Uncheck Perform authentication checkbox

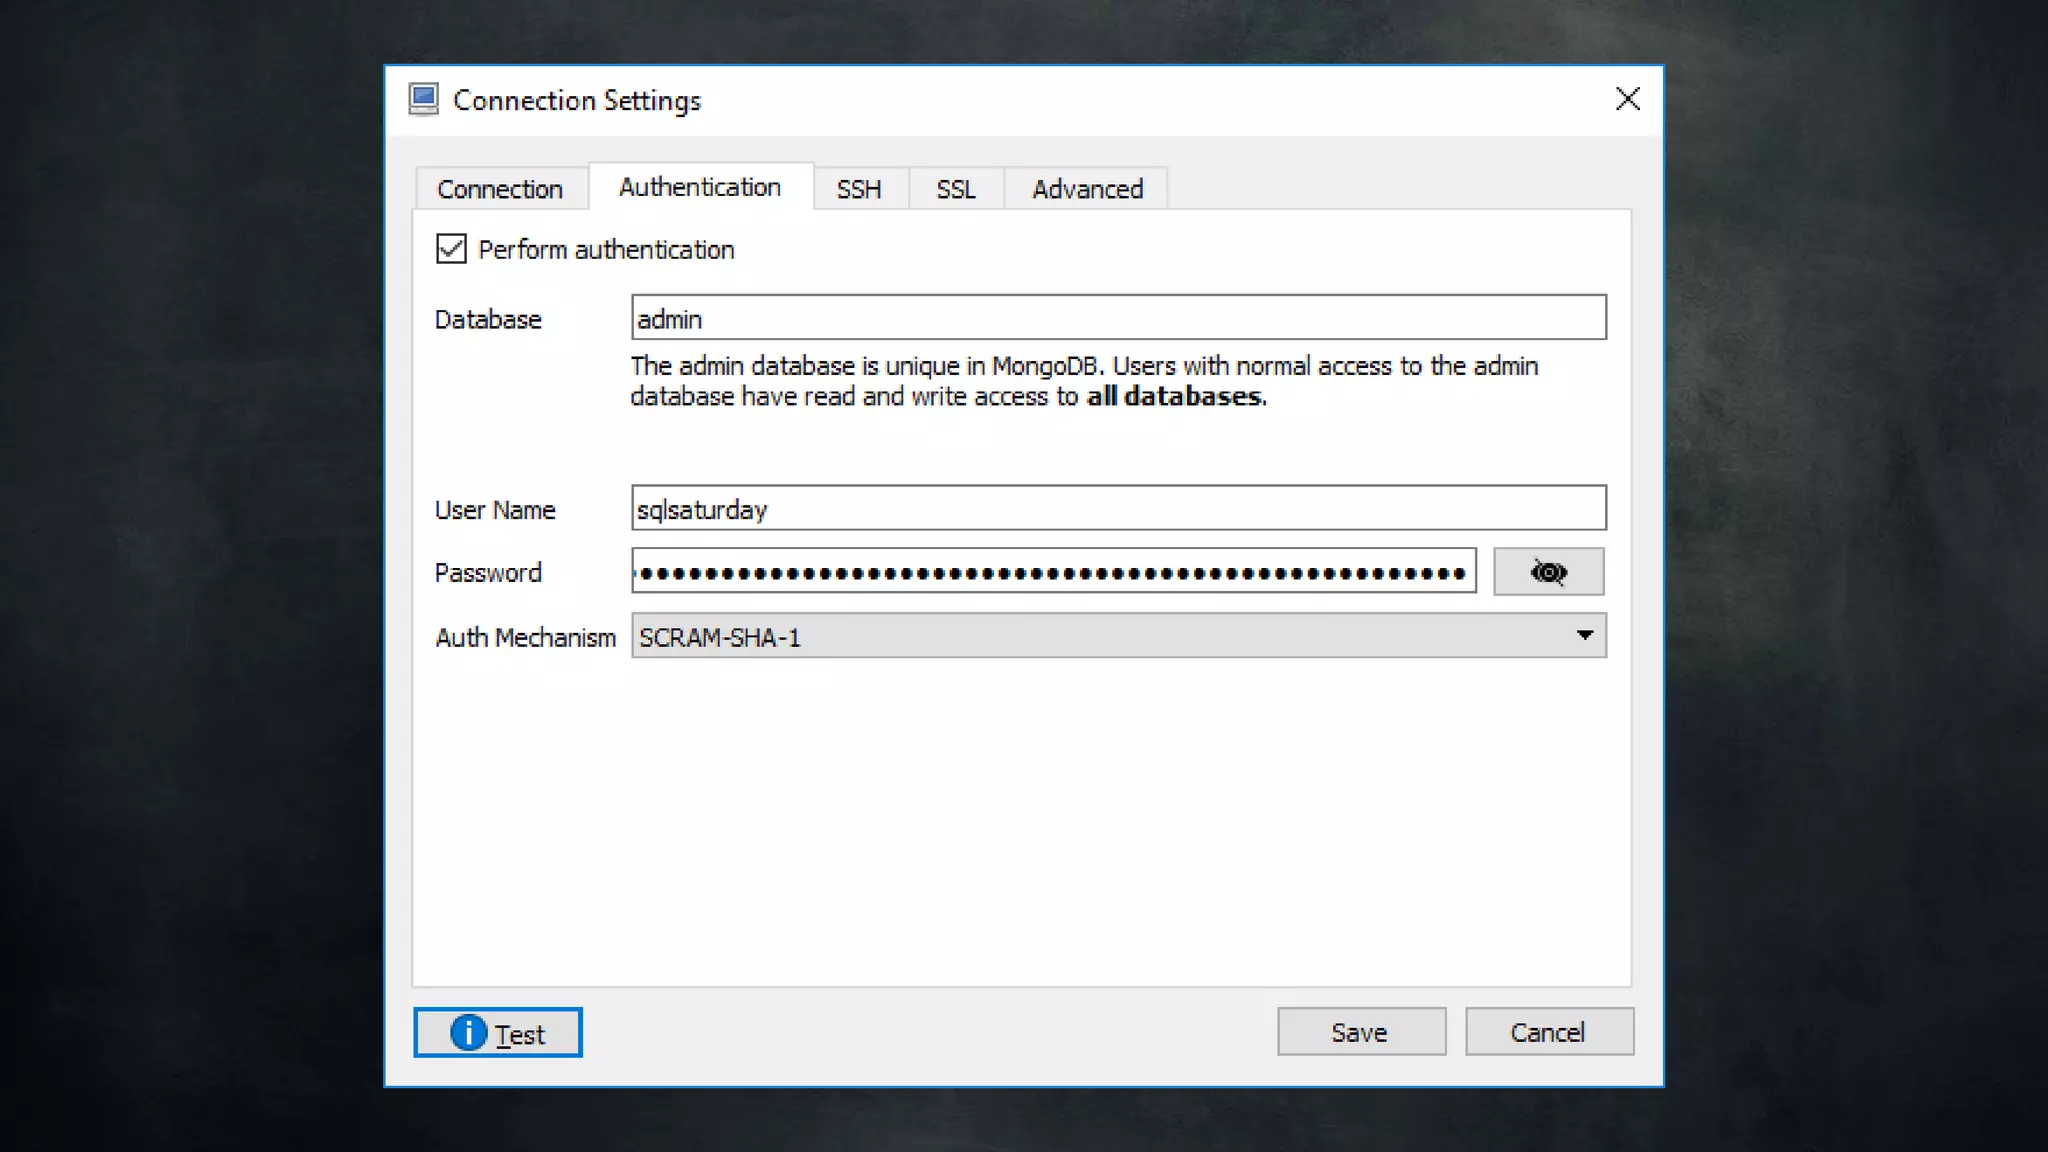451,249
